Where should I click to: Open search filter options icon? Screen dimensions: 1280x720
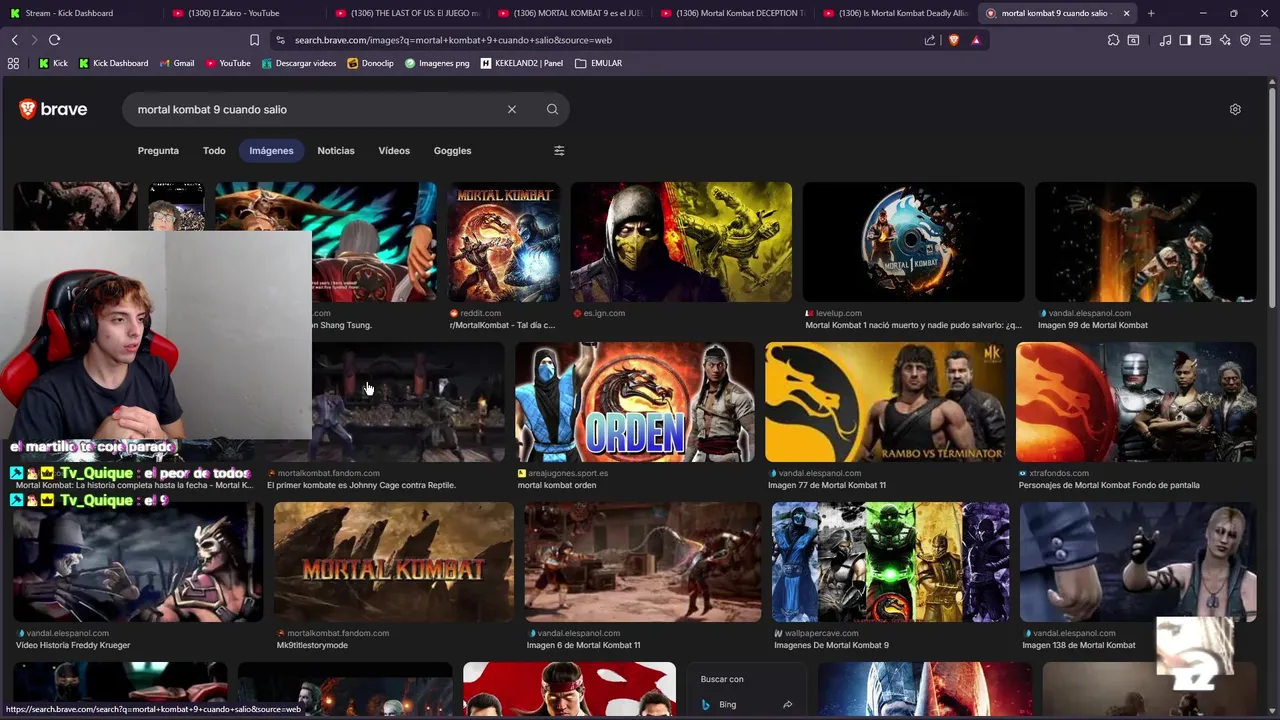(559, 151)
